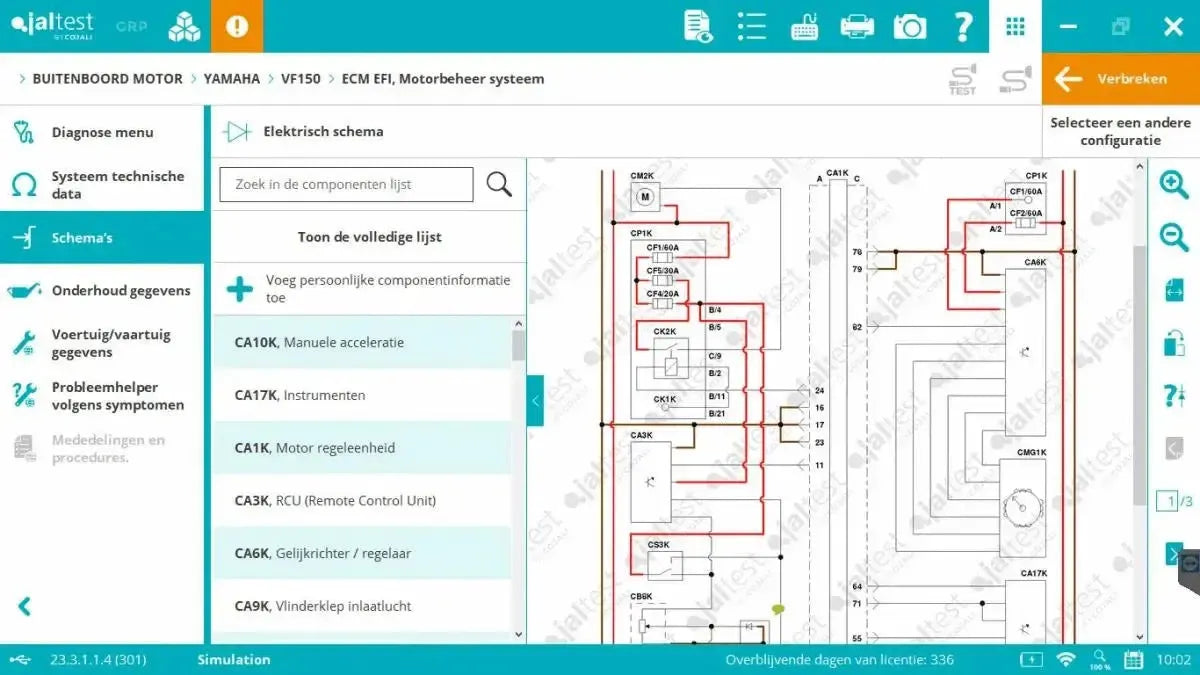Image resolution: width=1200 pixels, height=675 pixels.
Task: Adjust the 100% zoom control in status bar
Action: (1099, 660)
